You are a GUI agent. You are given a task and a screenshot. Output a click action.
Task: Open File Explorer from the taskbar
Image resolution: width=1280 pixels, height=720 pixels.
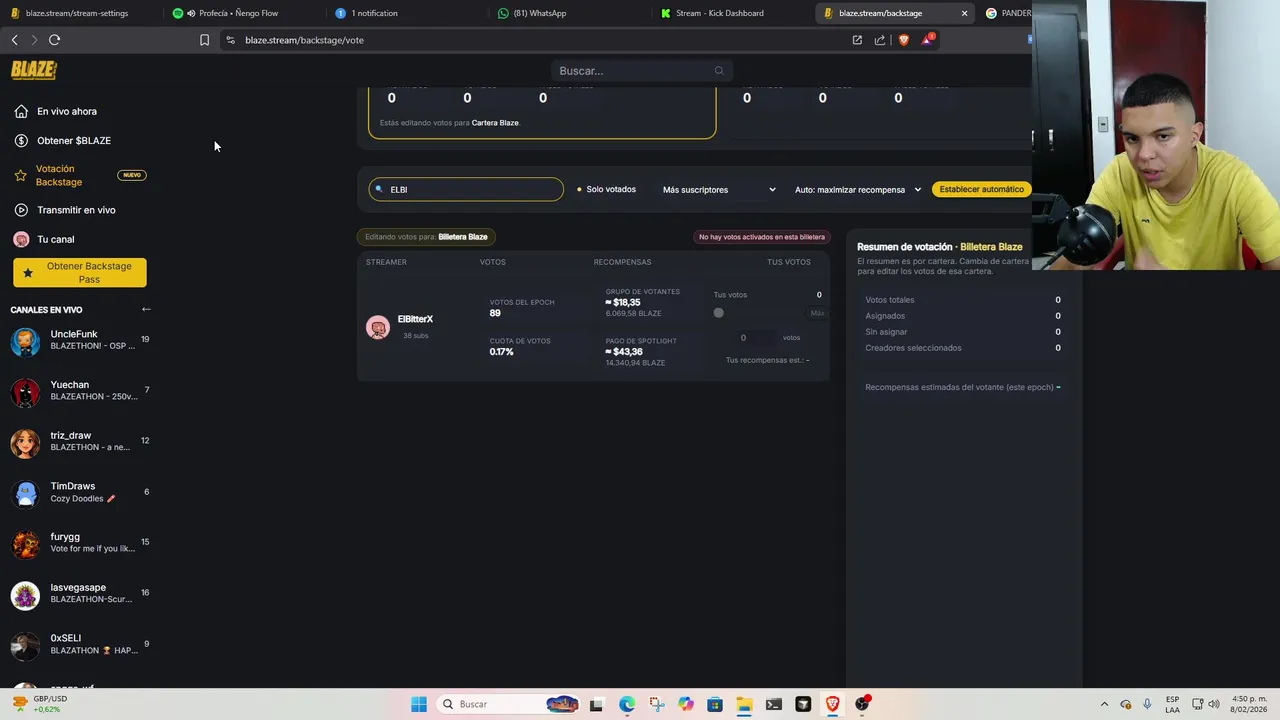point(744,704)
